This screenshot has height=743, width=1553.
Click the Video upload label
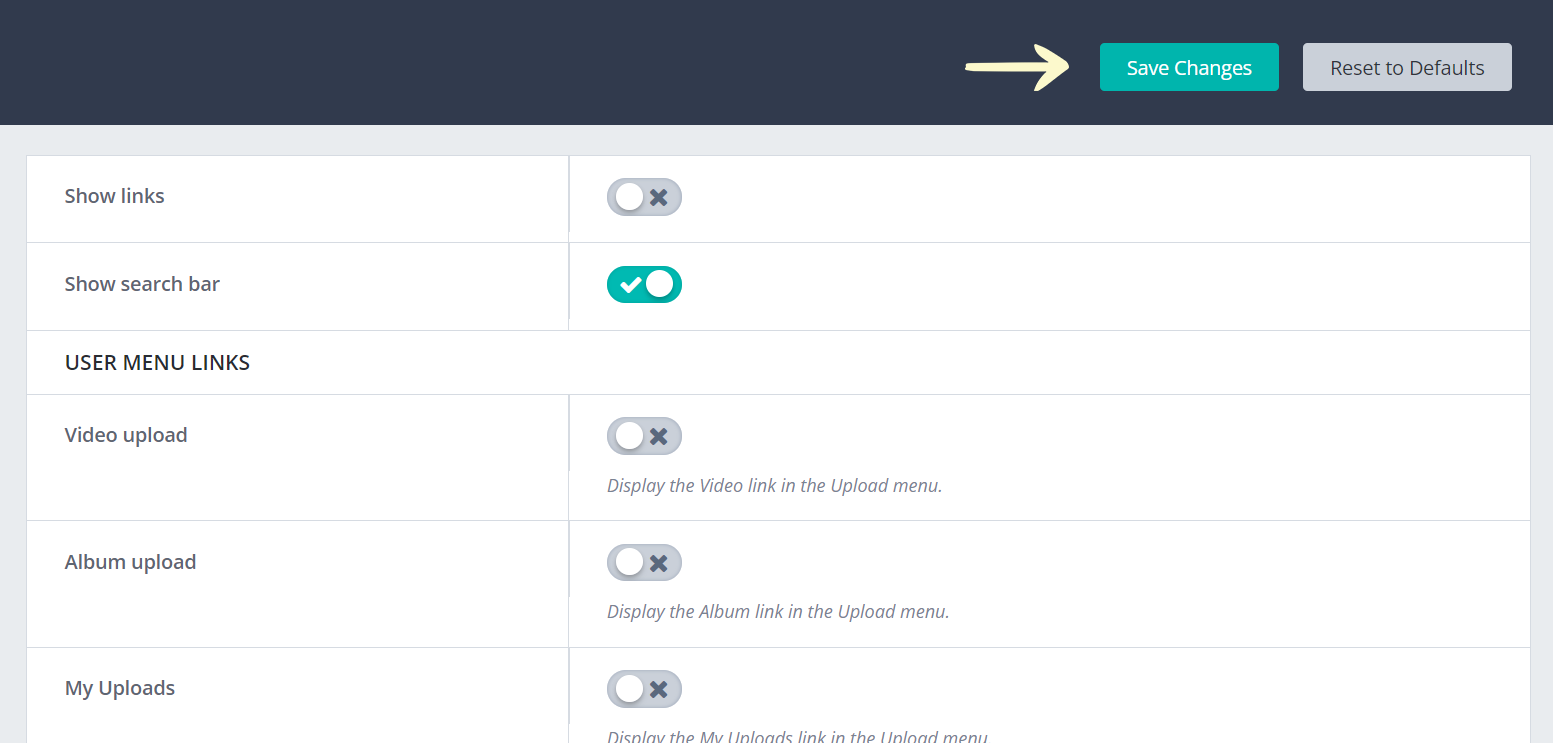coord(126,435)
